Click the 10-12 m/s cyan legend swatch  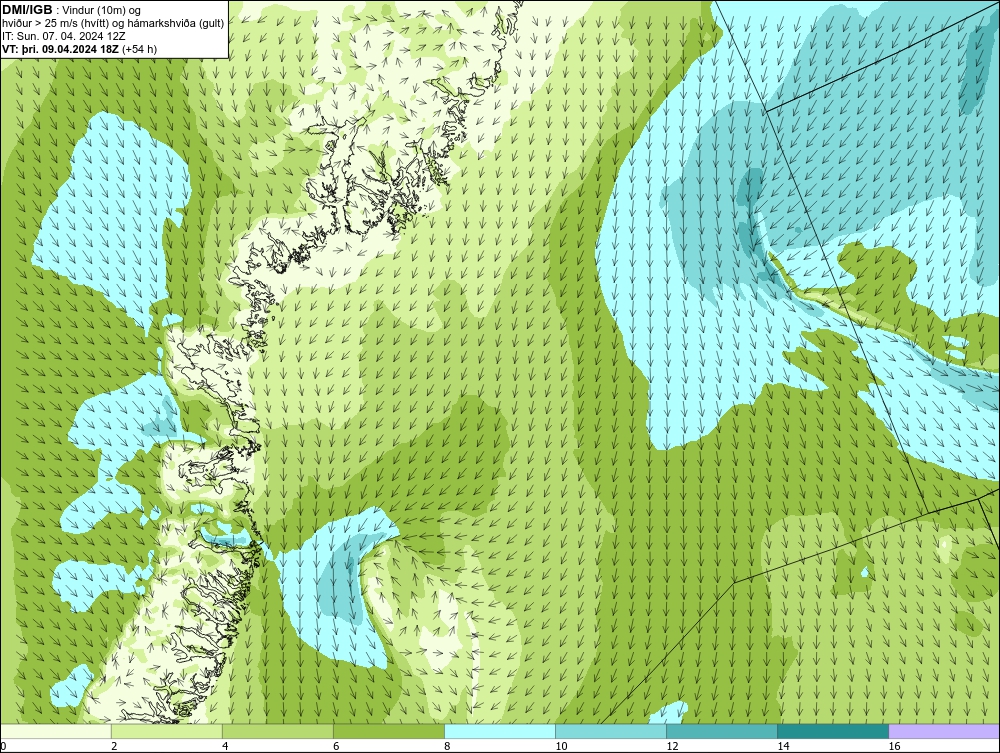(611, 731)
